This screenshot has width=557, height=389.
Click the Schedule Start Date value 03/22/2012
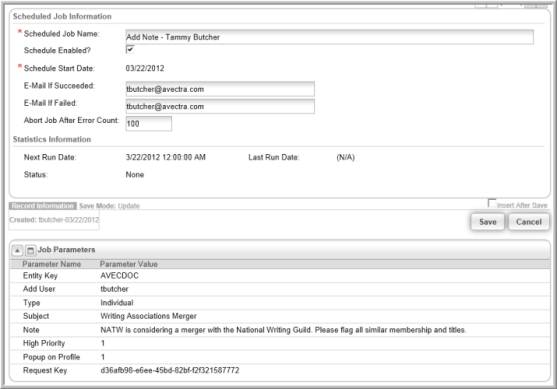click(145, 68)
